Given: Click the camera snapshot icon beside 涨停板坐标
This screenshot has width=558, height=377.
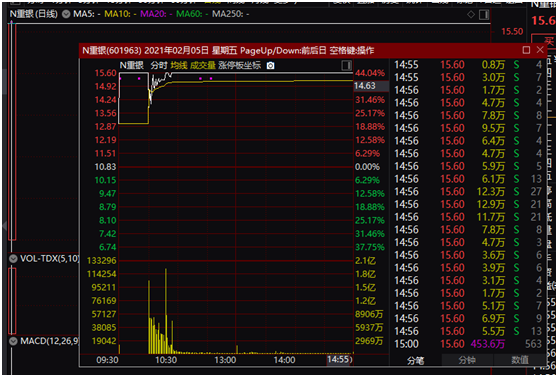Looking at the screenshot, I should [x=270, y=66].
